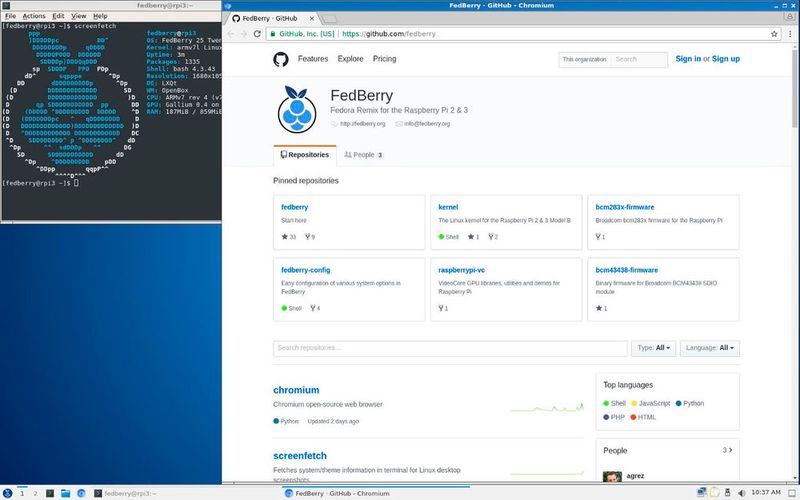
Task: Click the volume speaker tray icon
Action: click(x=741, y=493)
